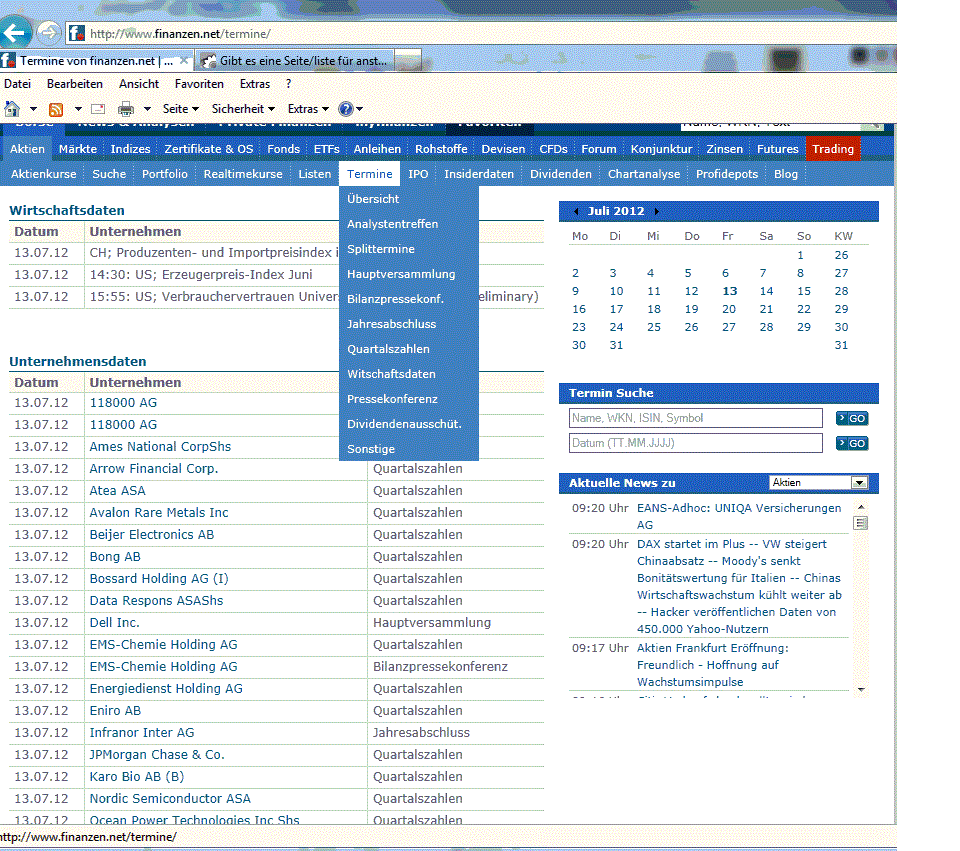
Task: Open the Seite dropdown in toolbar
Action: click(x=180, y=109)
